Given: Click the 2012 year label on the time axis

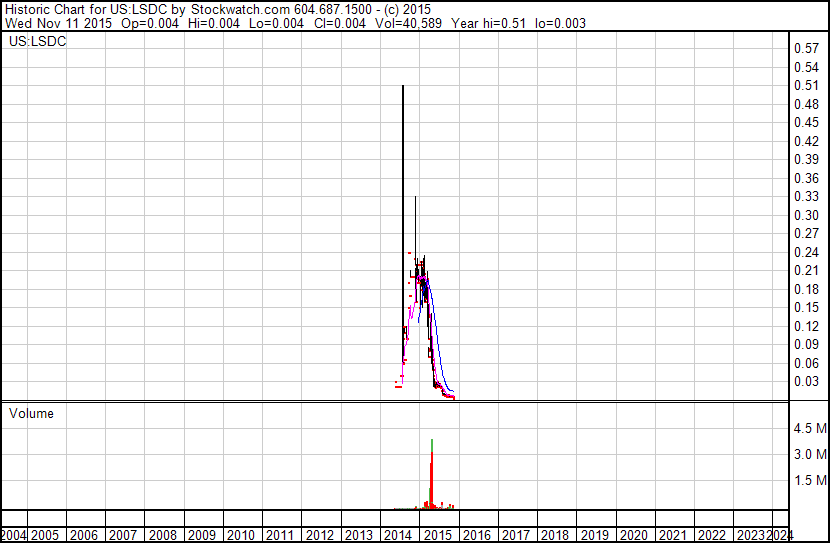Looking at the screenshot, I should (x=320, y=535).
